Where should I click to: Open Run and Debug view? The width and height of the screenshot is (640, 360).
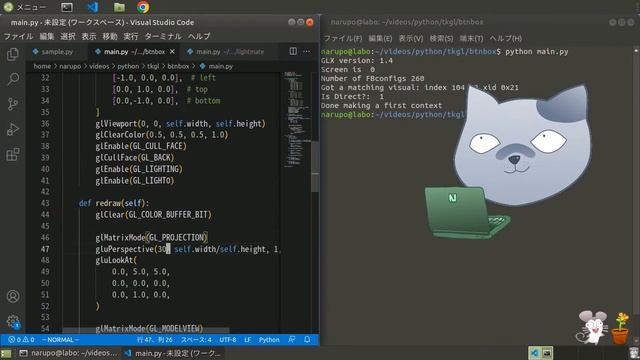point(13,129)
